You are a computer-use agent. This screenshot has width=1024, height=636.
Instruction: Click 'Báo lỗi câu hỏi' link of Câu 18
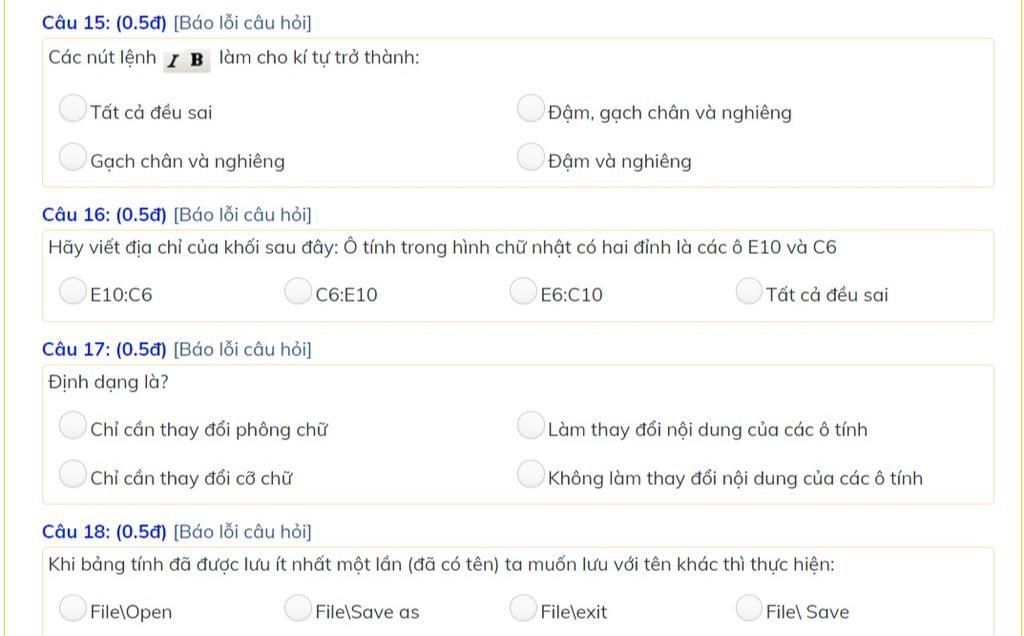point(242,532)
